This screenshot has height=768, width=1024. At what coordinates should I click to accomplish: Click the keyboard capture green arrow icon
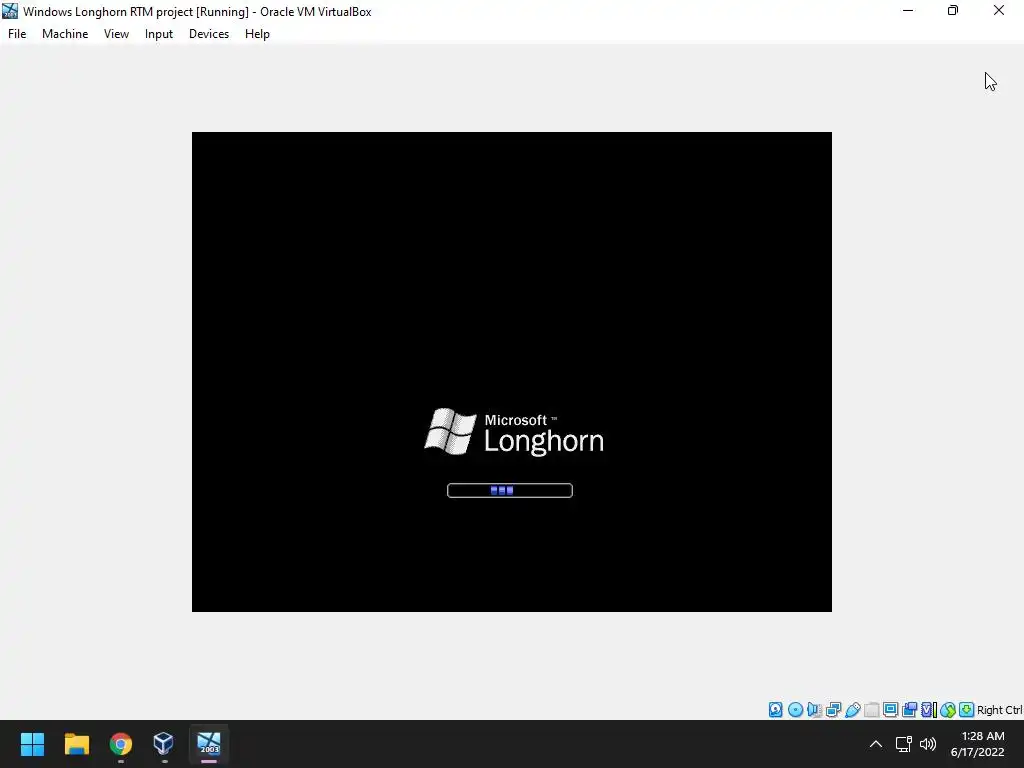coord(967,710)
